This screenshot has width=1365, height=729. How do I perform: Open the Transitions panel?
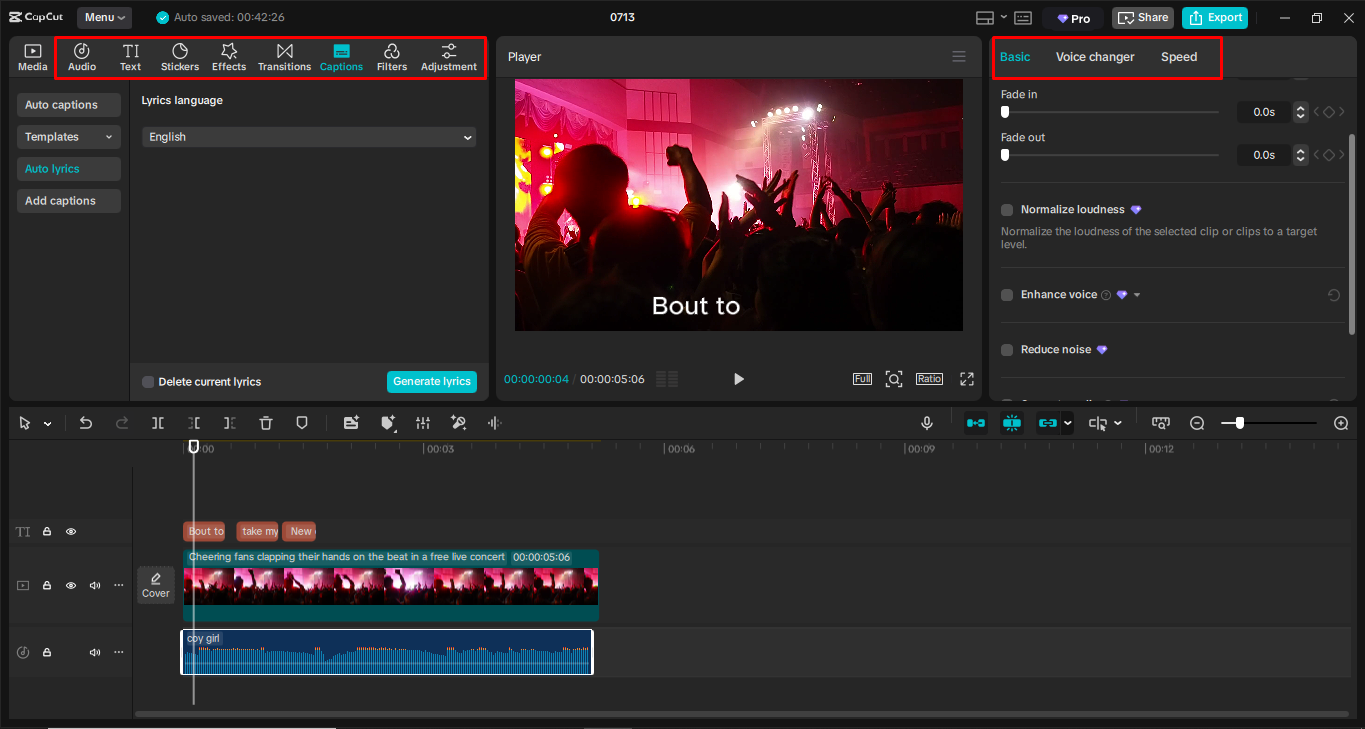pyautogui.click(x=284, y=56)
